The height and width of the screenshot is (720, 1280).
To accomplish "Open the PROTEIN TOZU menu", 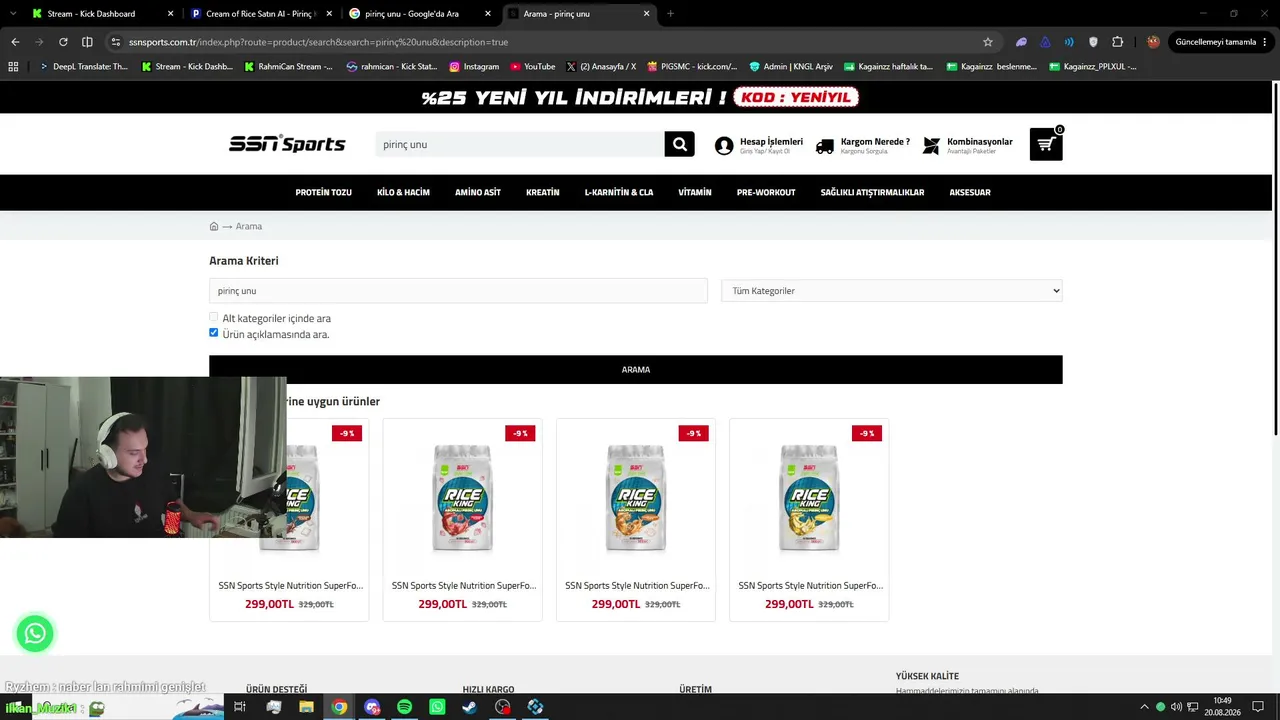I will [323, 192].
